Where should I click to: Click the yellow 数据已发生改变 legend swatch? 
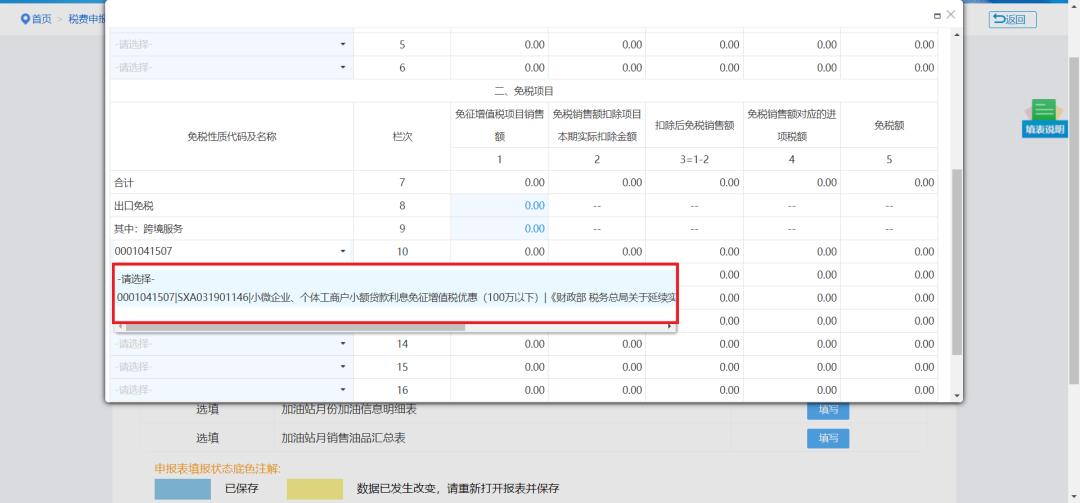pos(315,489)
